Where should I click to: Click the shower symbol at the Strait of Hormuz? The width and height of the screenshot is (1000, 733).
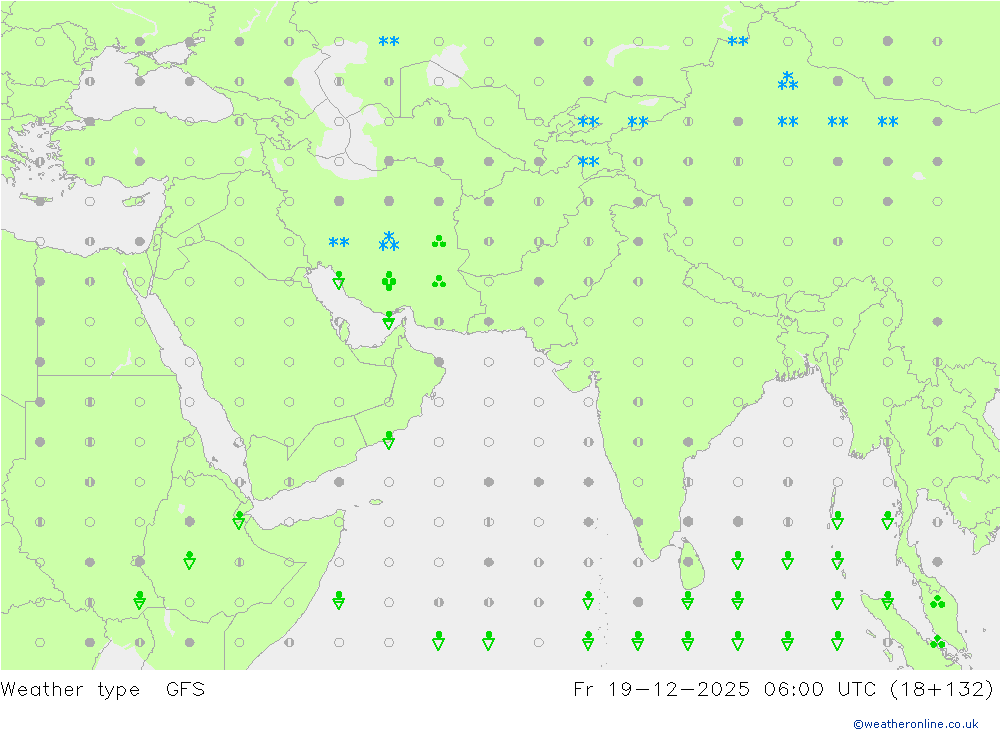pyautogui.click(x=389, y=320)
